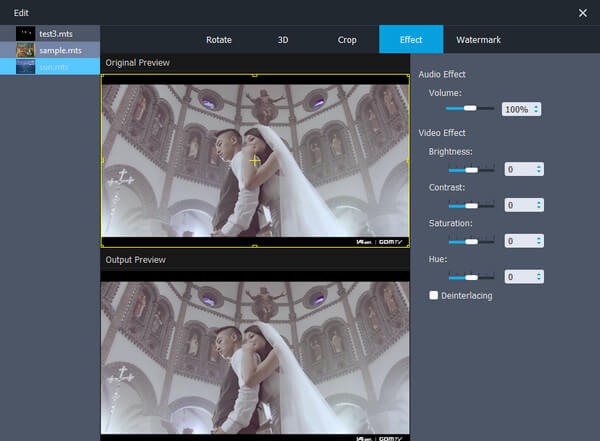The image size is (600, 441).
Task: Select the Effect tab
Action: 411,39
